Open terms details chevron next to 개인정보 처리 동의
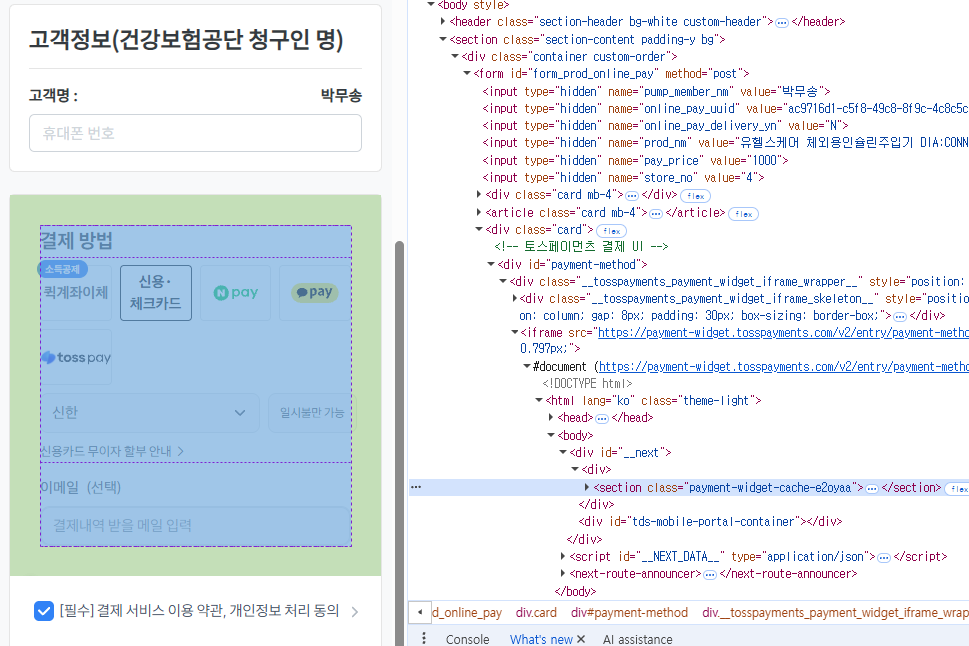 pyautogui.click(x=355, y=611)
